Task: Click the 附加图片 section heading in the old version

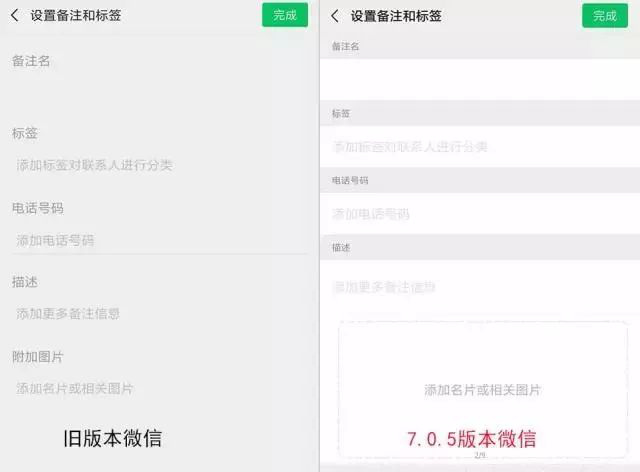Action: point(38,357)
